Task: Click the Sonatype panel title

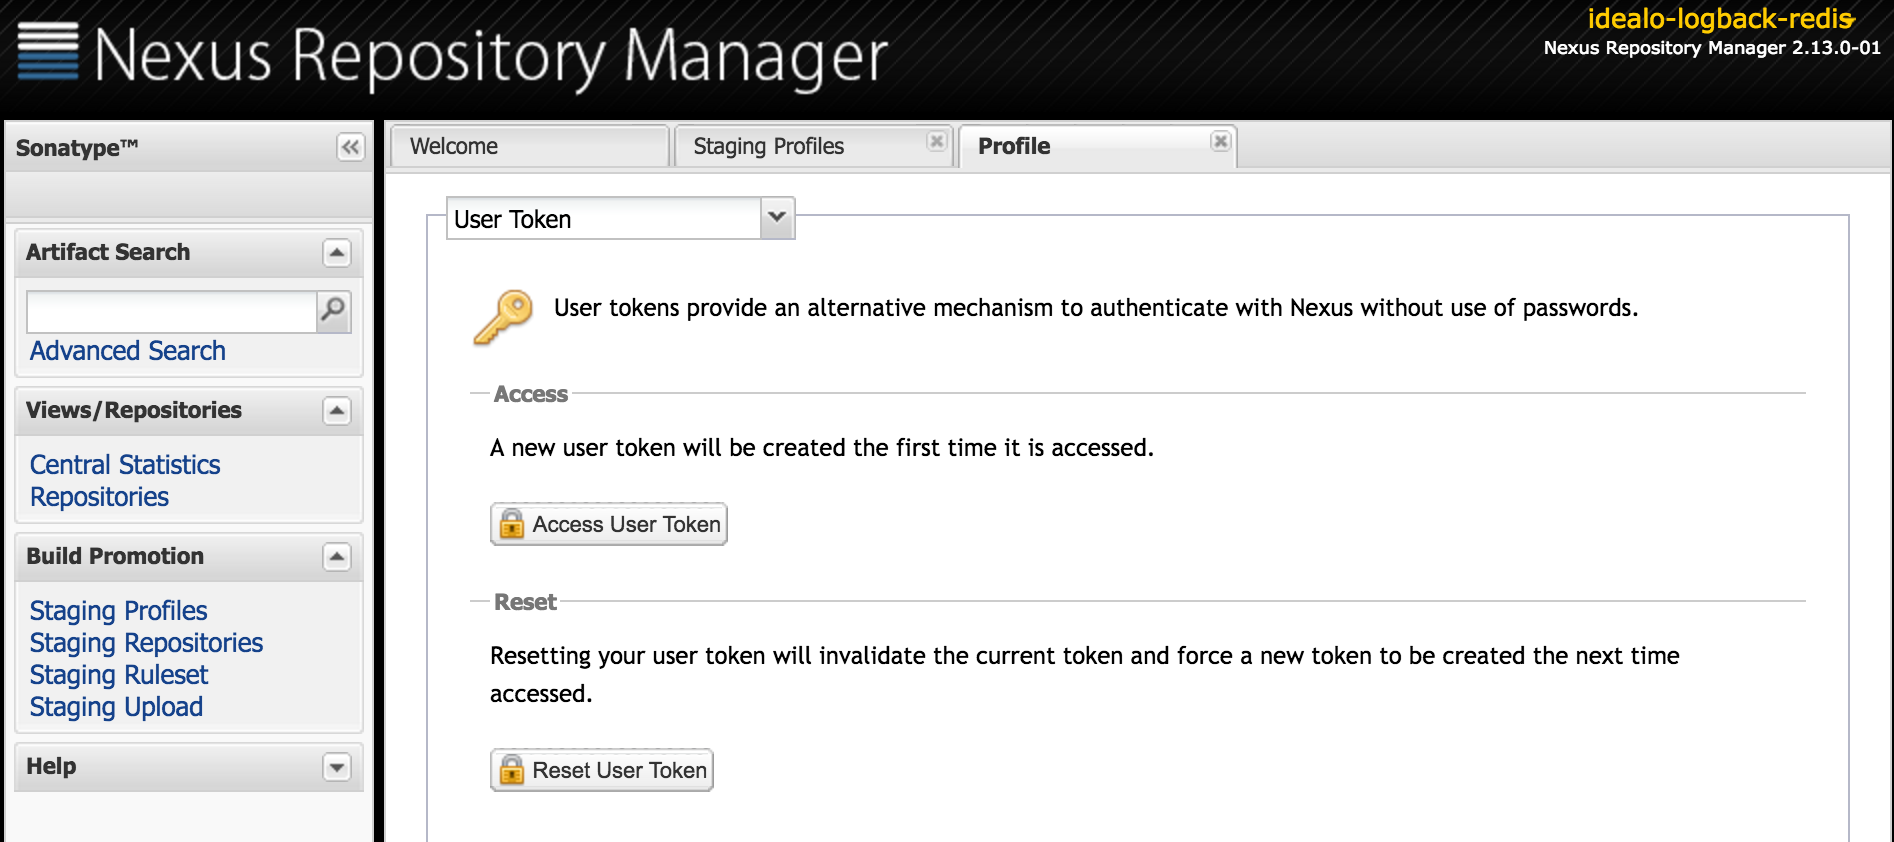Action: pos(77,148)
